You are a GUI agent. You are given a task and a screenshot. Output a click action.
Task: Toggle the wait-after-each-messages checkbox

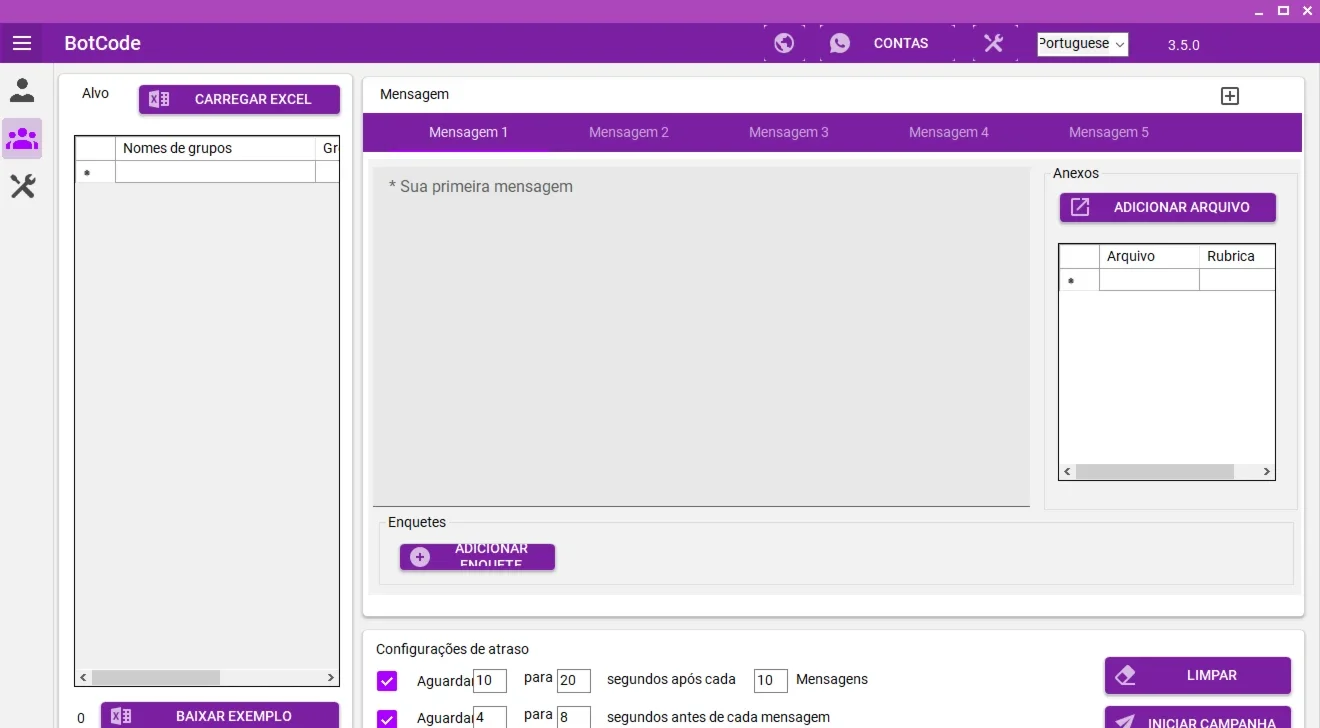(387, 681)
